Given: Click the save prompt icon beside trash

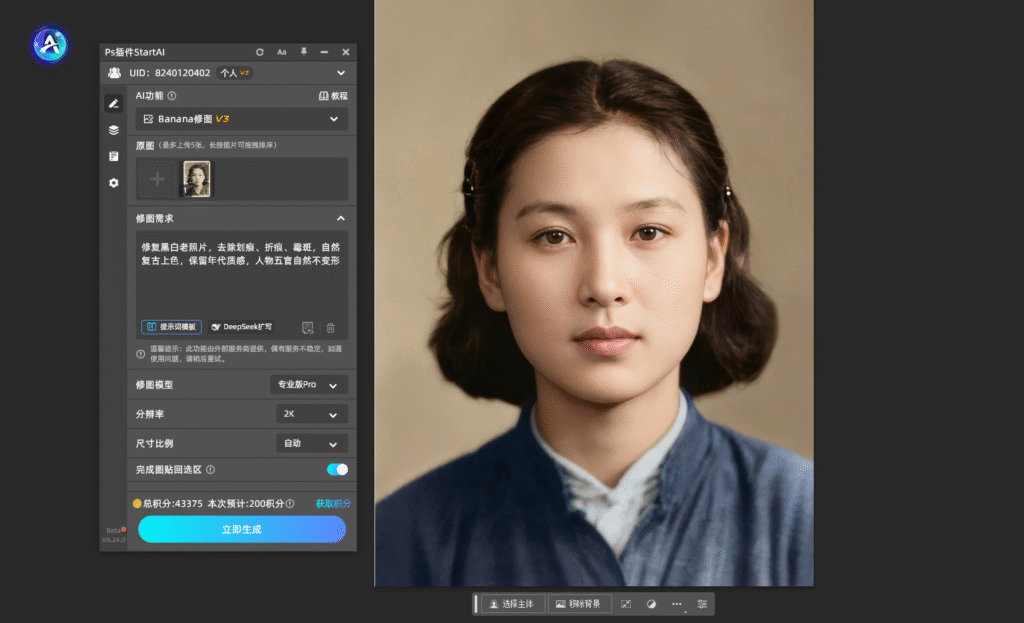Looking at the screenshot, I should pos(308,327).
